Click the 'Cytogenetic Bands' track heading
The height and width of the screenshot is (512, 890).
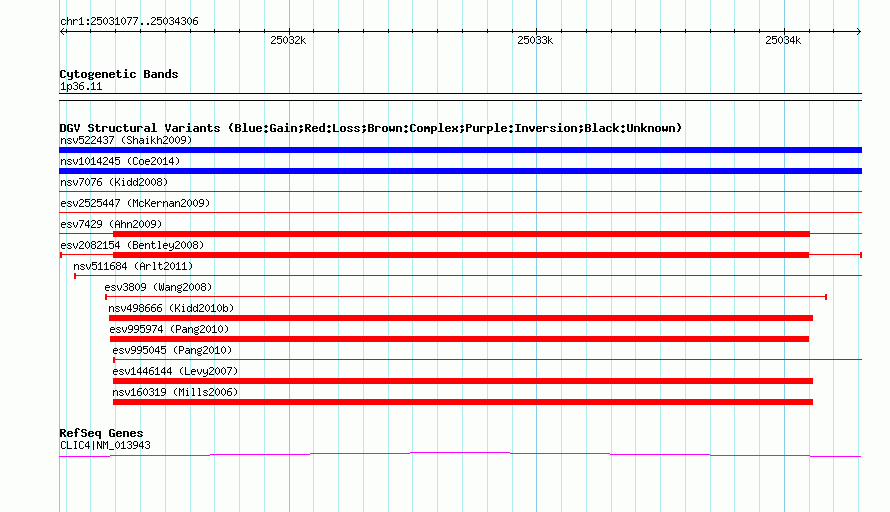coord(119,74)
